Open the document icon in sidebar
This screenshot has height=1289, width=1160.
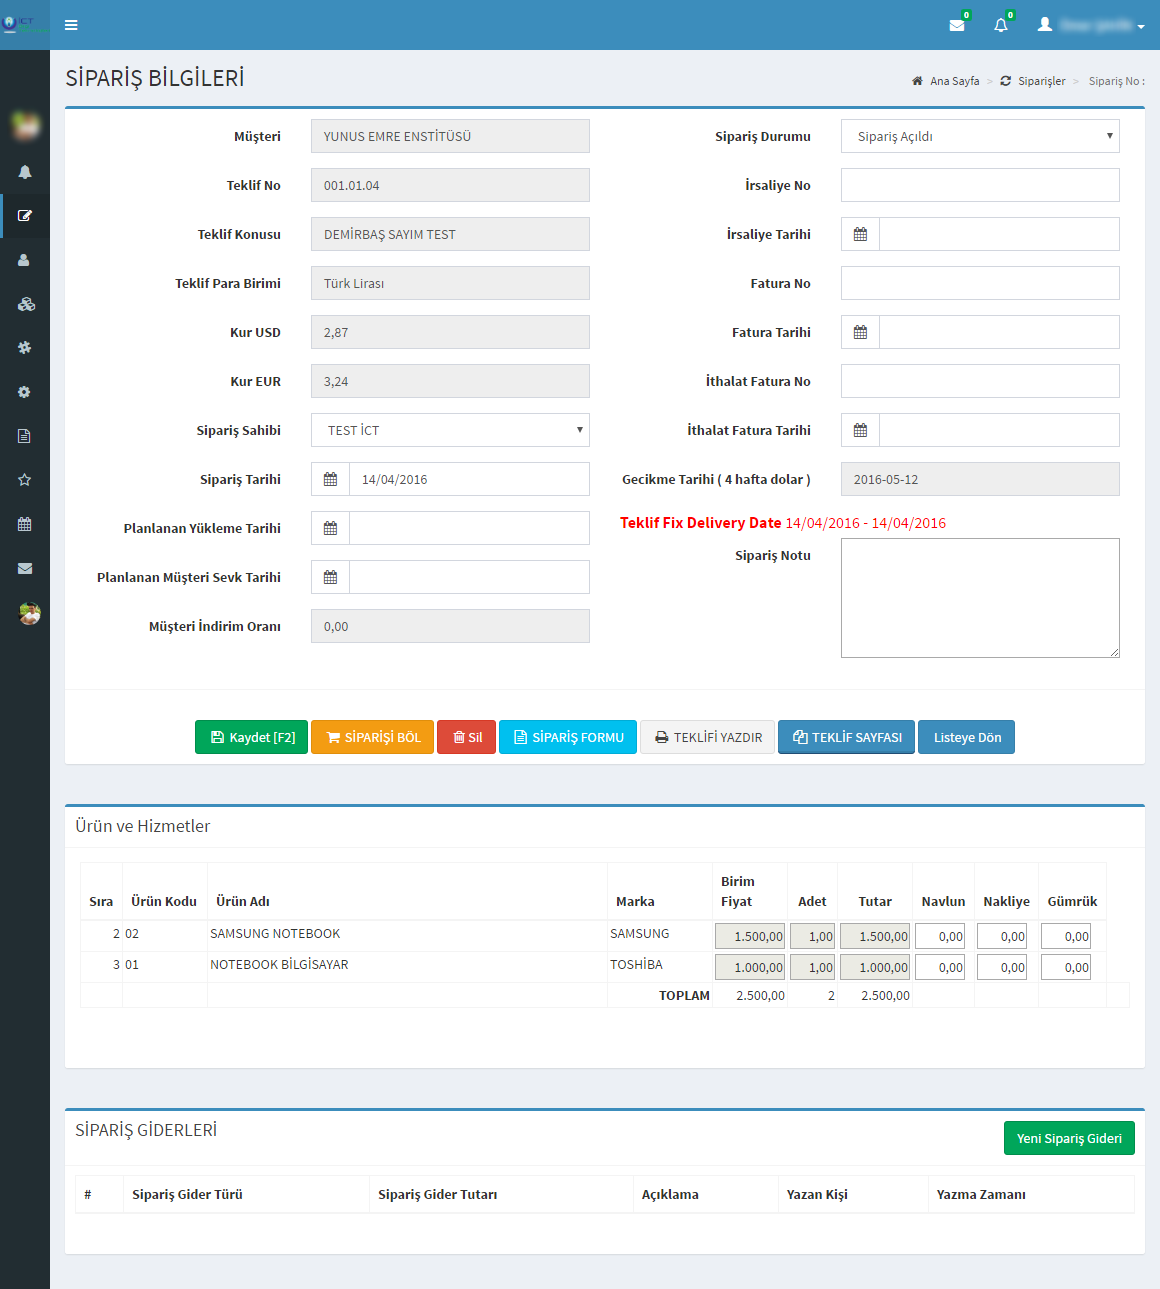[25, 436]
